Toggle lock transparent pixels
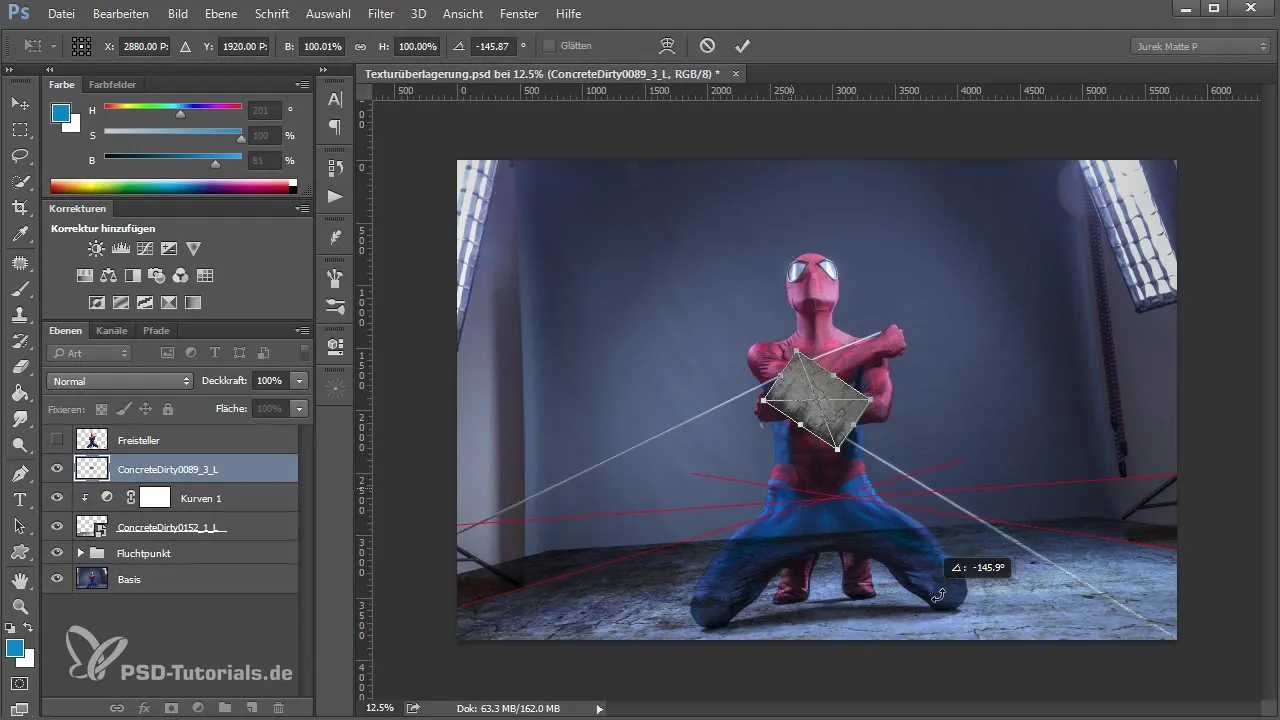This screenshot has height=720, width=1280. (x=101, y=408)
